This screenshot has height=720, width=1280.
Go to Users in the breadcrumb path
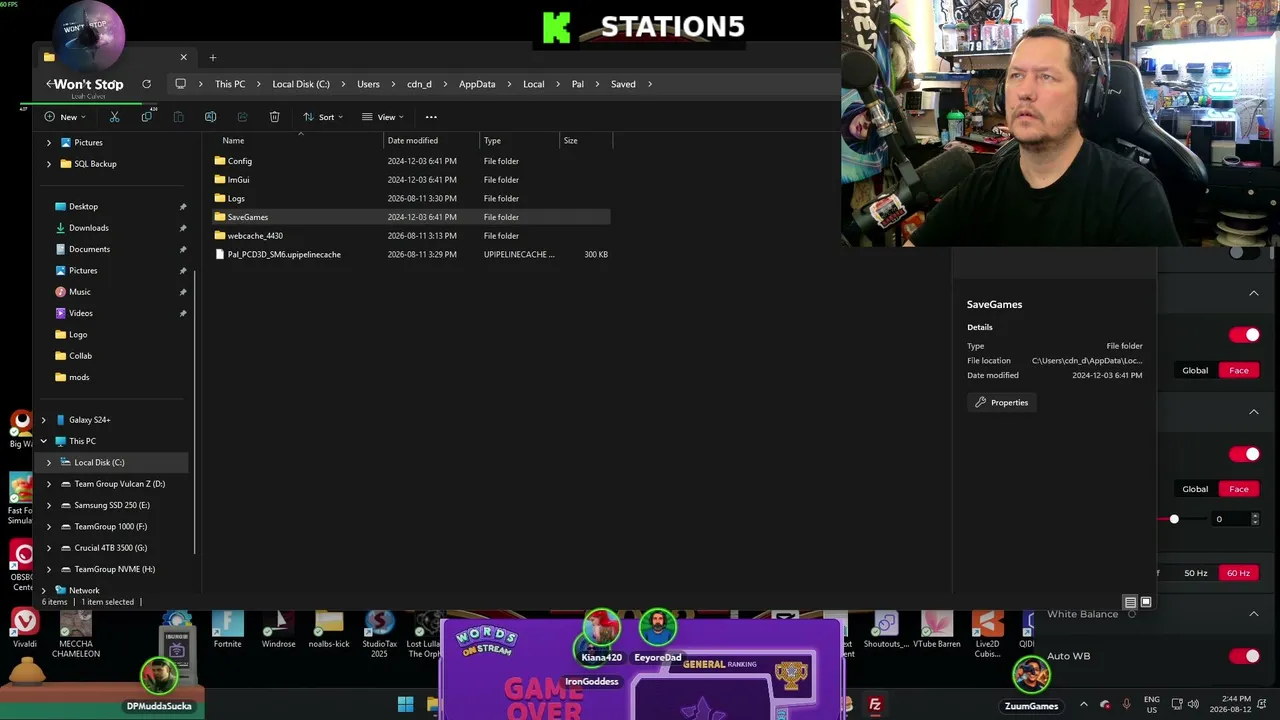pos(368,84)
